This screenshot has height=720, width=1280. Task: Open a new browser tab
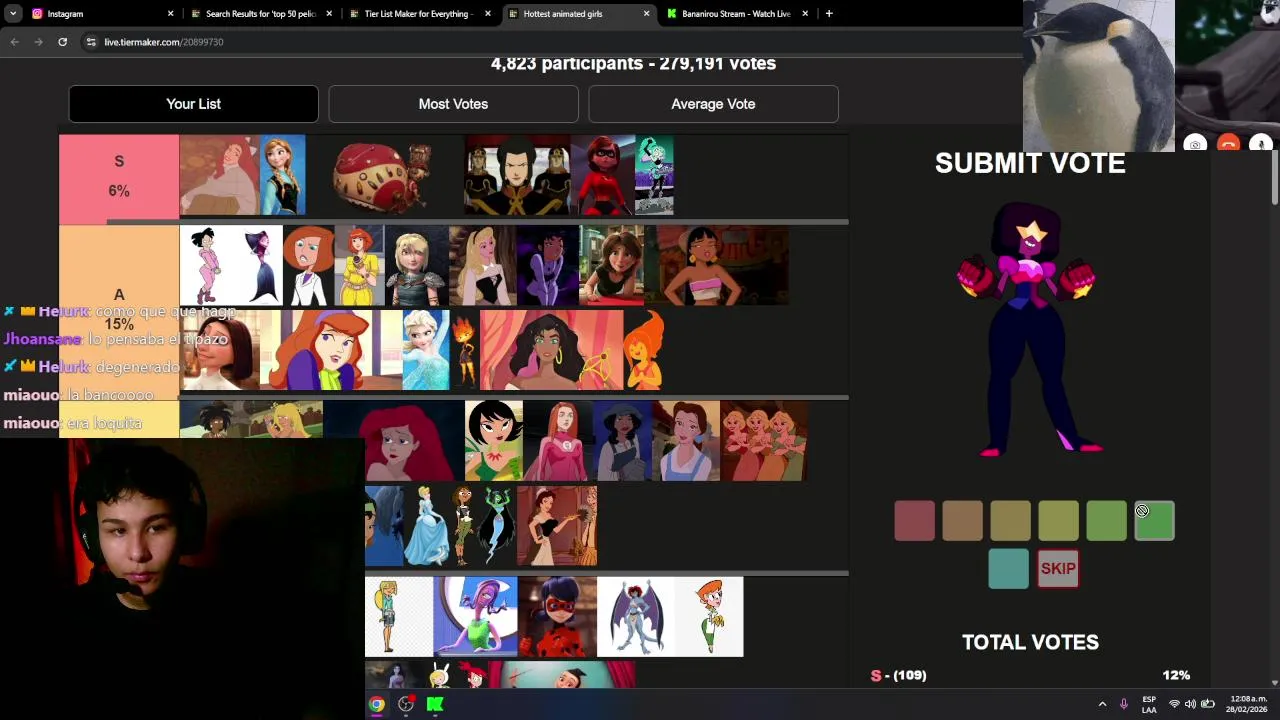click(x=828, y=14)
